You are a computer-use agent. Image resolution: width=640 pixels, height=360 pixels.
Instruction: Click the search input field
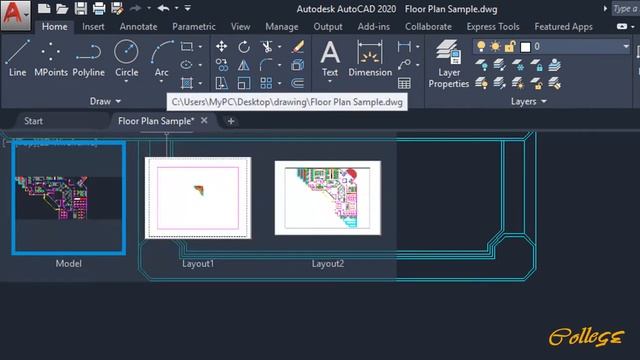pyautogui.click(x=625, y=9)
